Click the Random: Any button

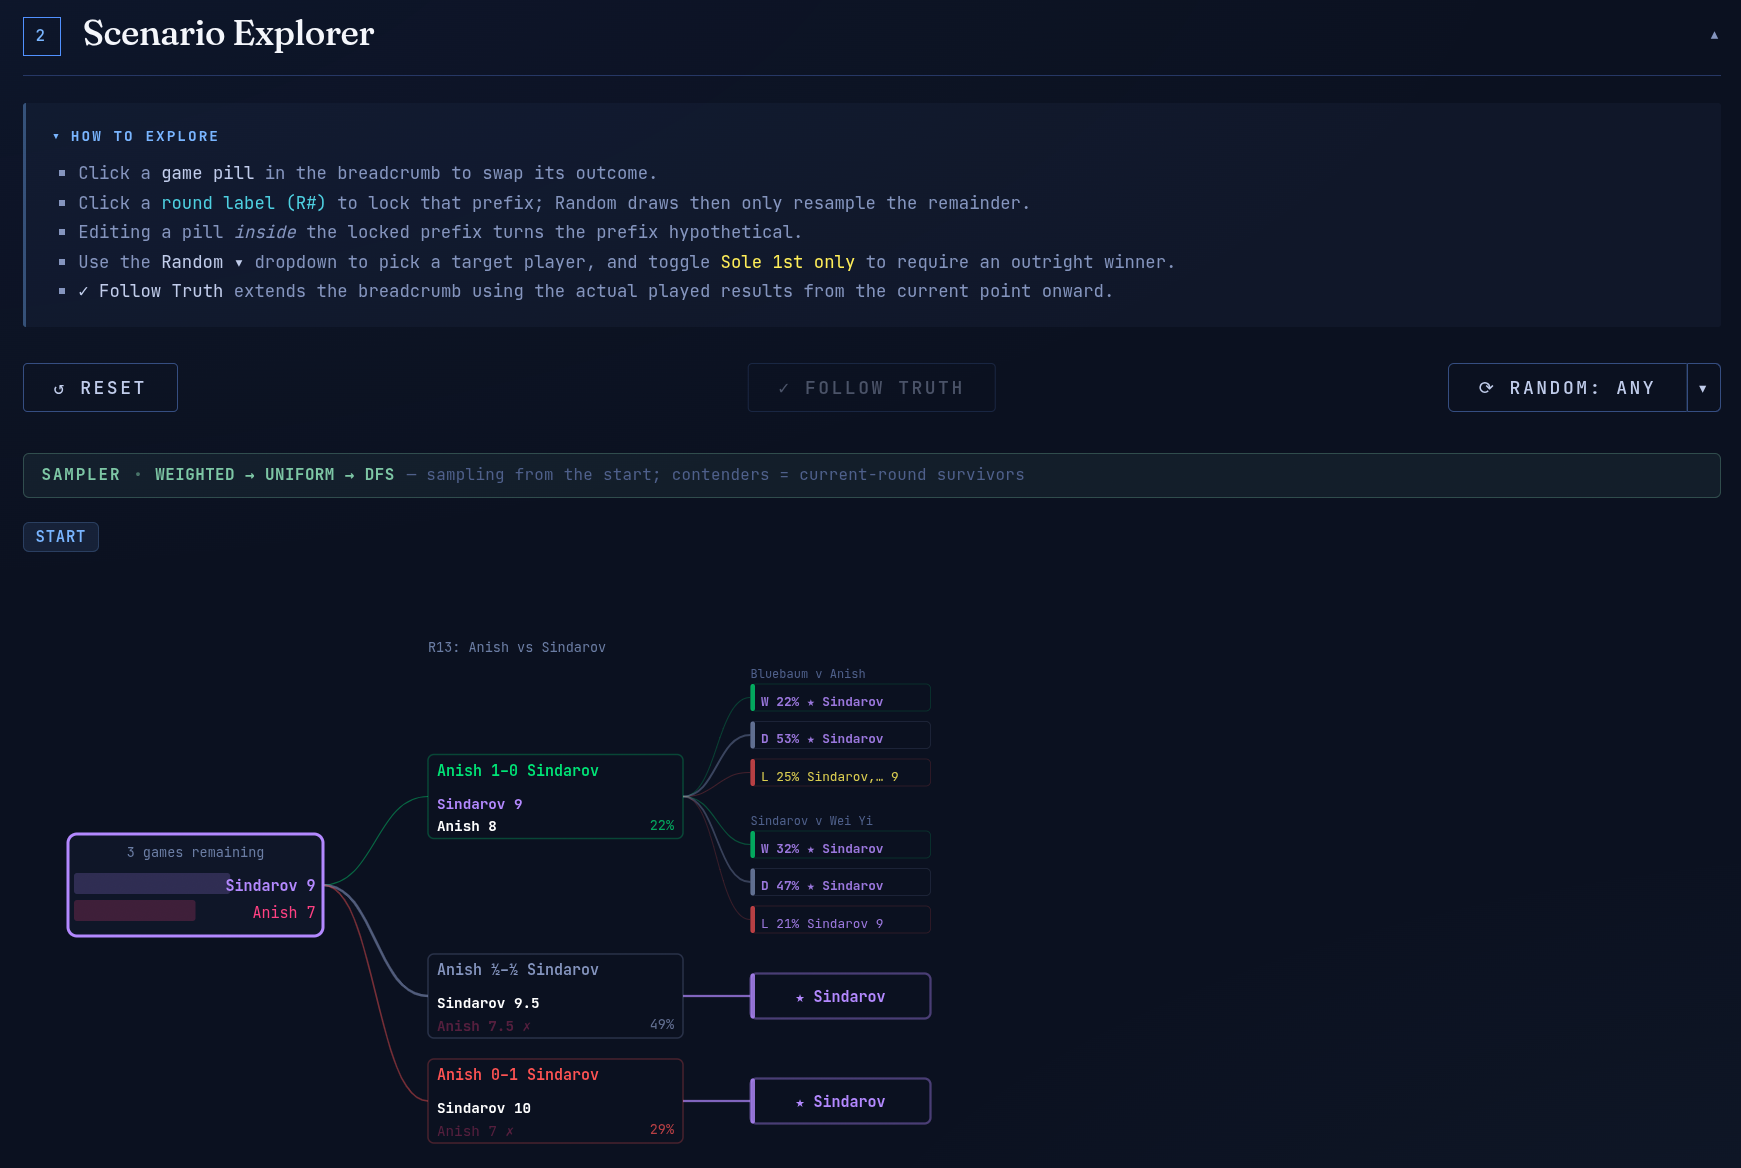coord(1567,388)
